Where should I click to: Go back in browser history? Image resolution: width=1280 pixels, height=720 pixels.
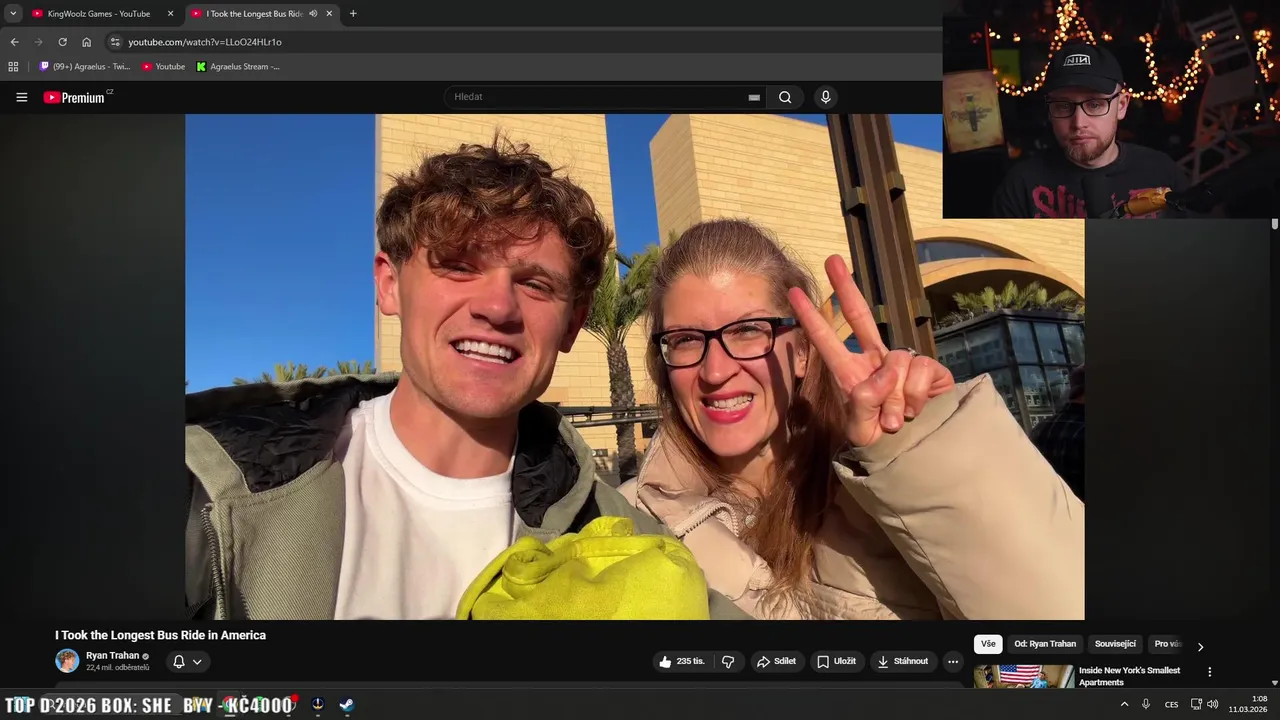14,42
